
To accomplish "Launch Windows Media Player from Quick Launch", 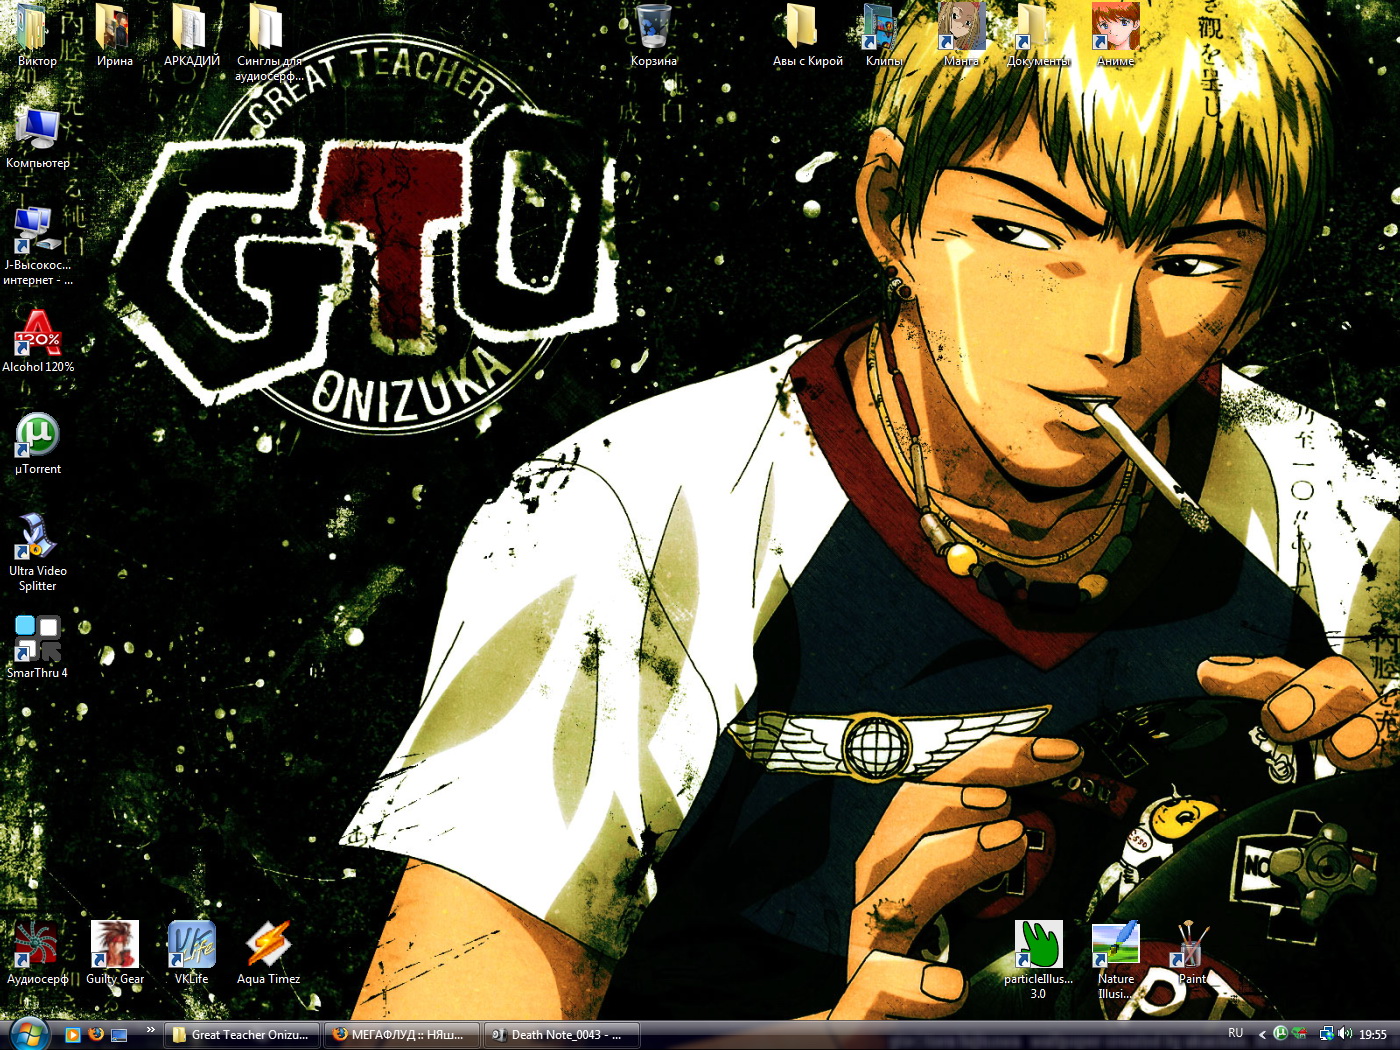I will tap(72, 1035).
